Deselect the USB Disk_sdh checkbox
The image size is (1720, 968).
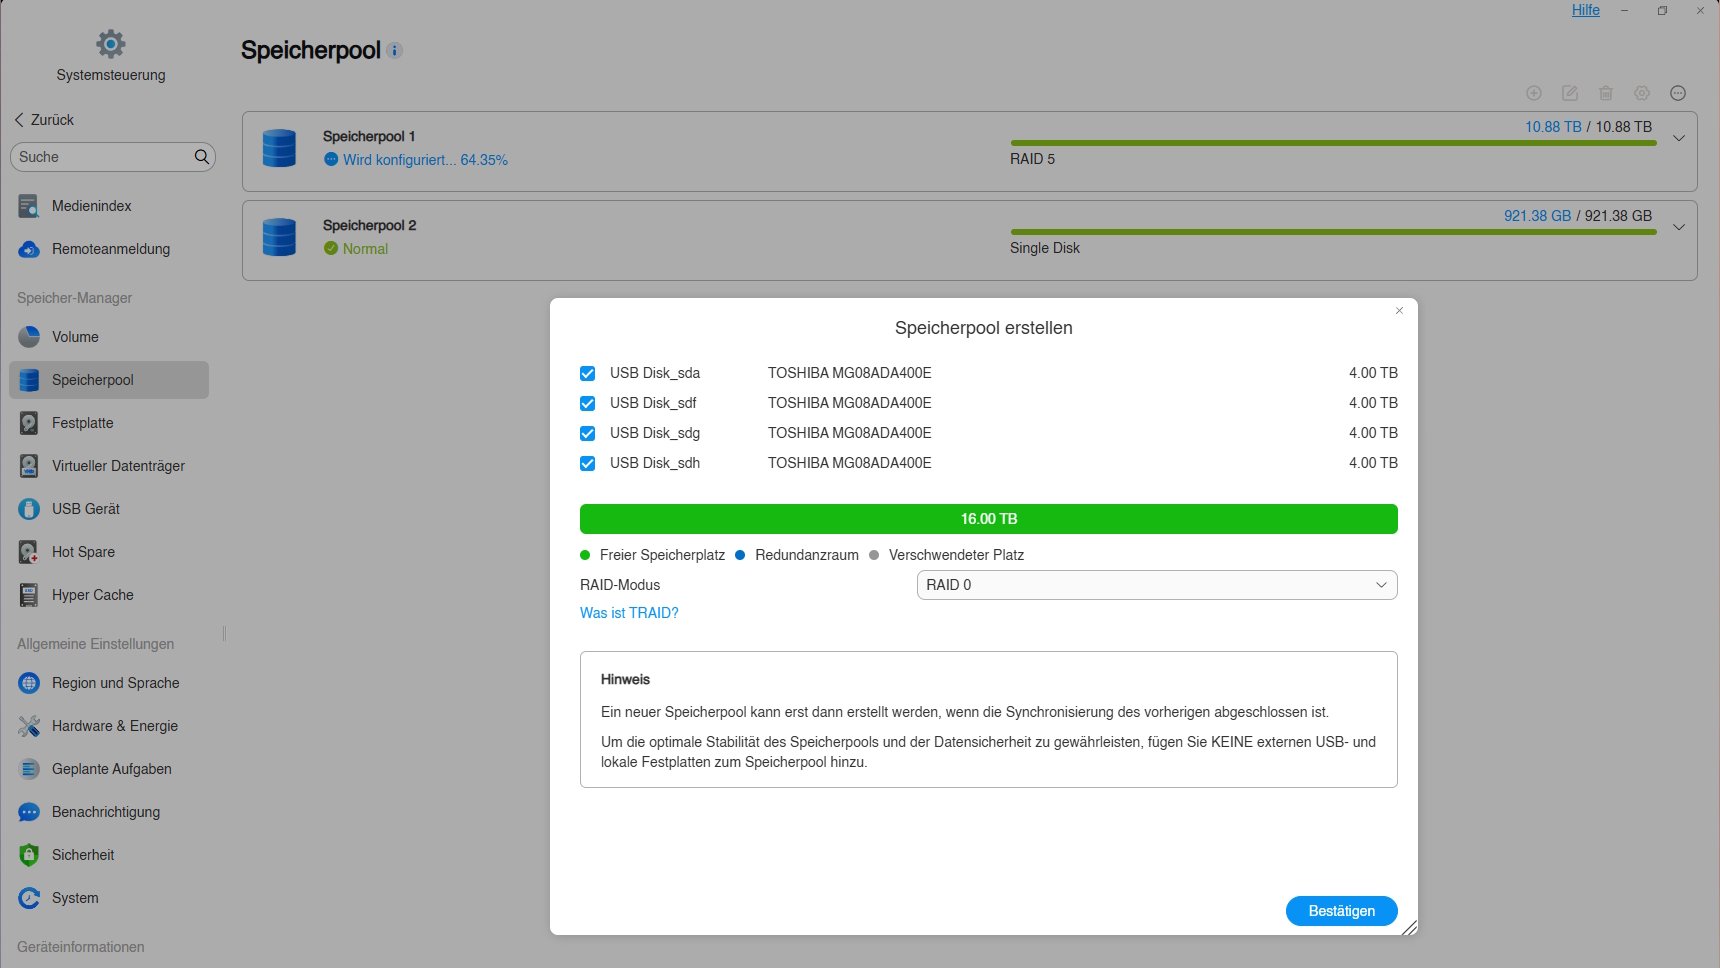588,463
